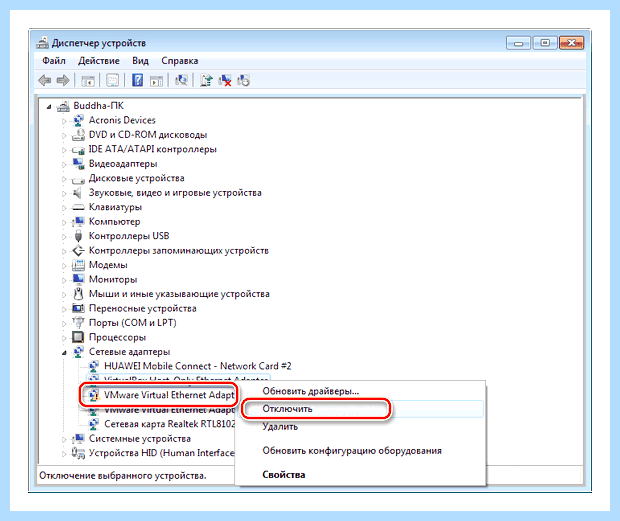Image resolution: width=620 pixels, height=521 pixels.
Task: Choose Свойства in the context menu
Action: pos(284,475)
